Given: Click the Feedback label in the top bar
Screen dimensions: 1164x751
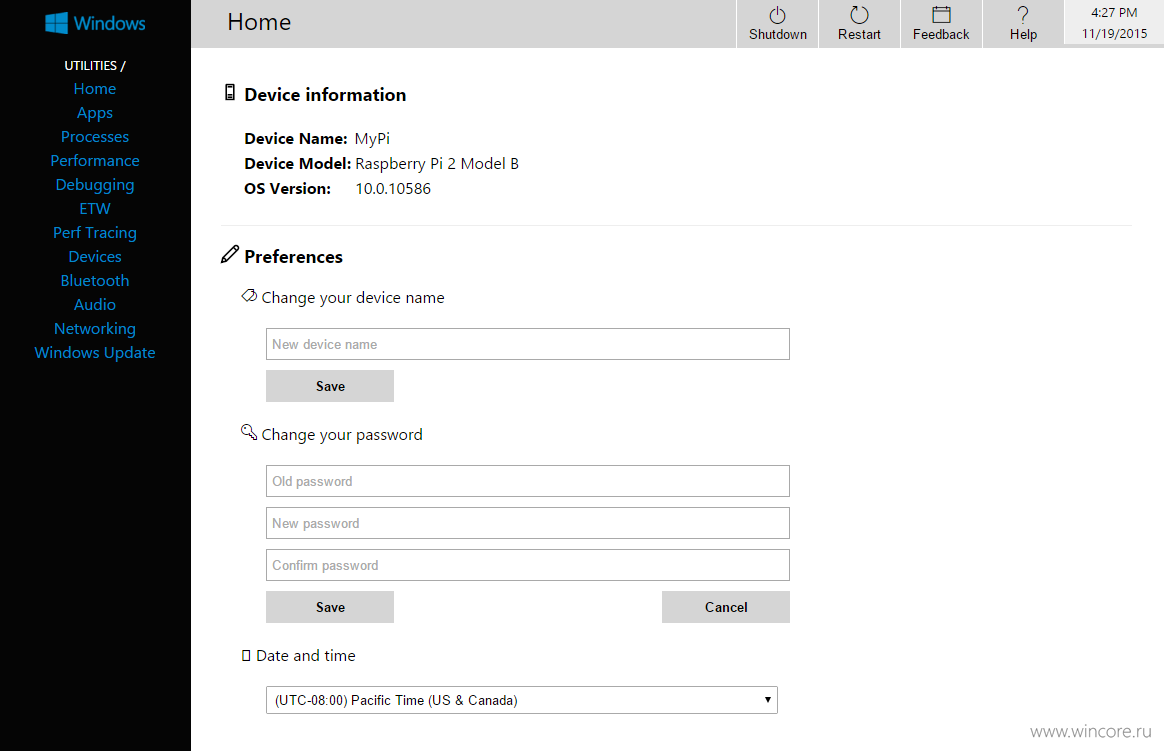Looking at the screenshot, I should click(x=941, y=35).
